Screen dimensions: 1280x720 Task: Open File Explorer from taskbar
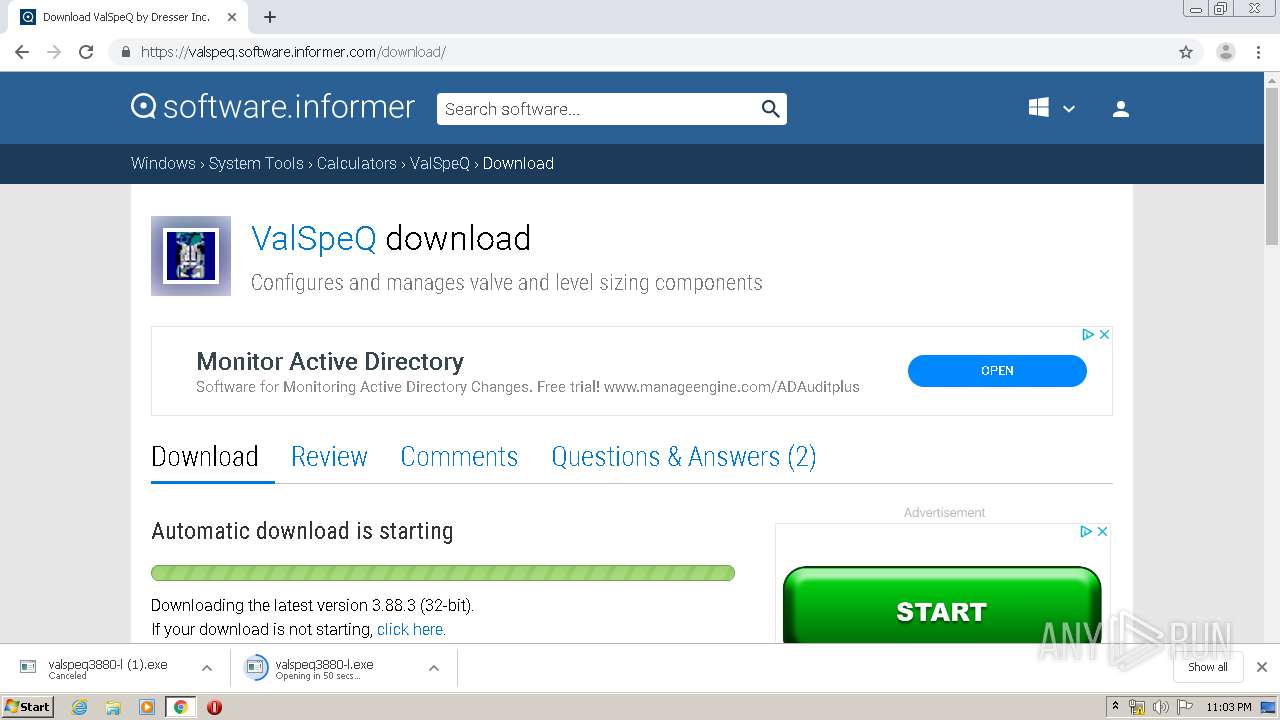tap(113, 707)
